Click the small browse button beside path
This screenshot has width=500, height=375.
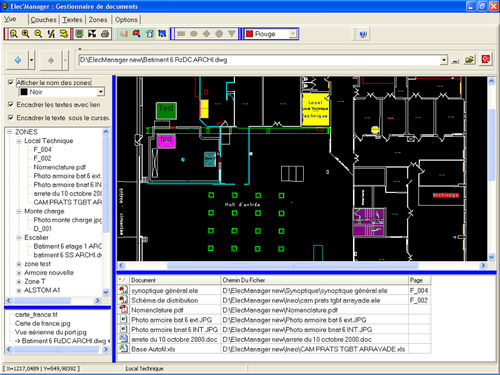pos(455,60)
